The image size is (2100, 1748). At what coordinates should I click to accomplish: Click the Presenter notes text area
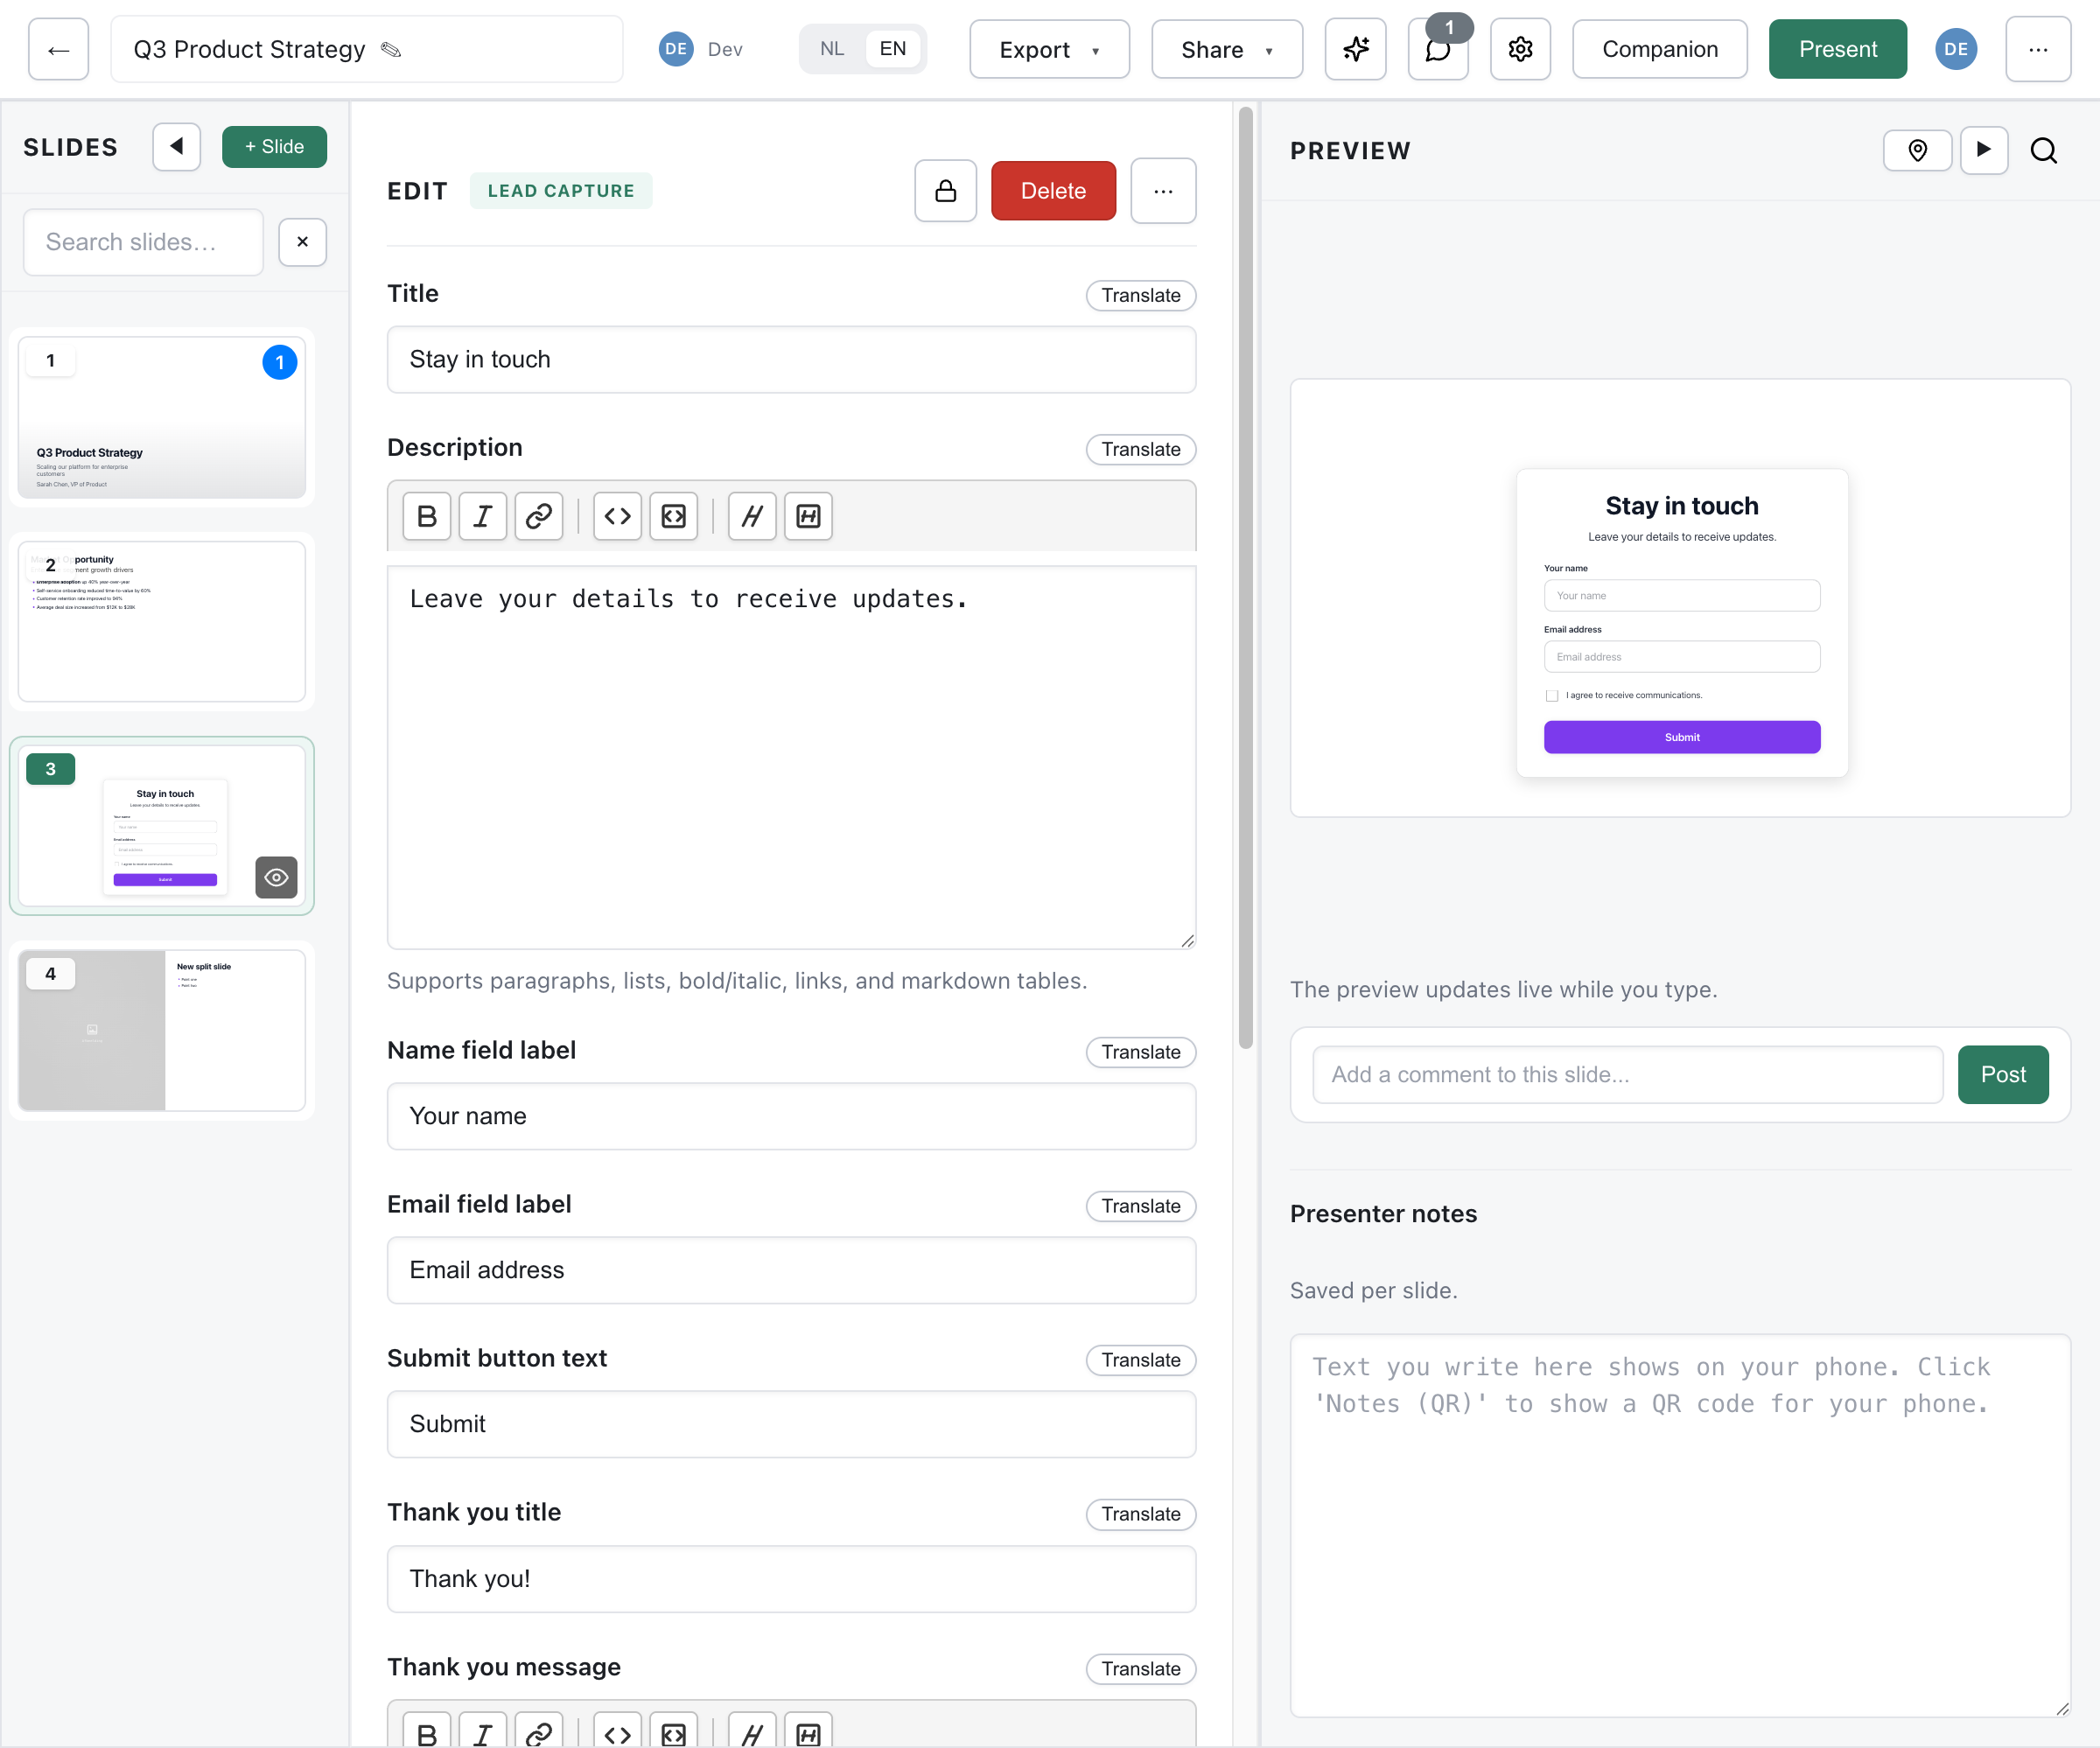point(1679,1526)
